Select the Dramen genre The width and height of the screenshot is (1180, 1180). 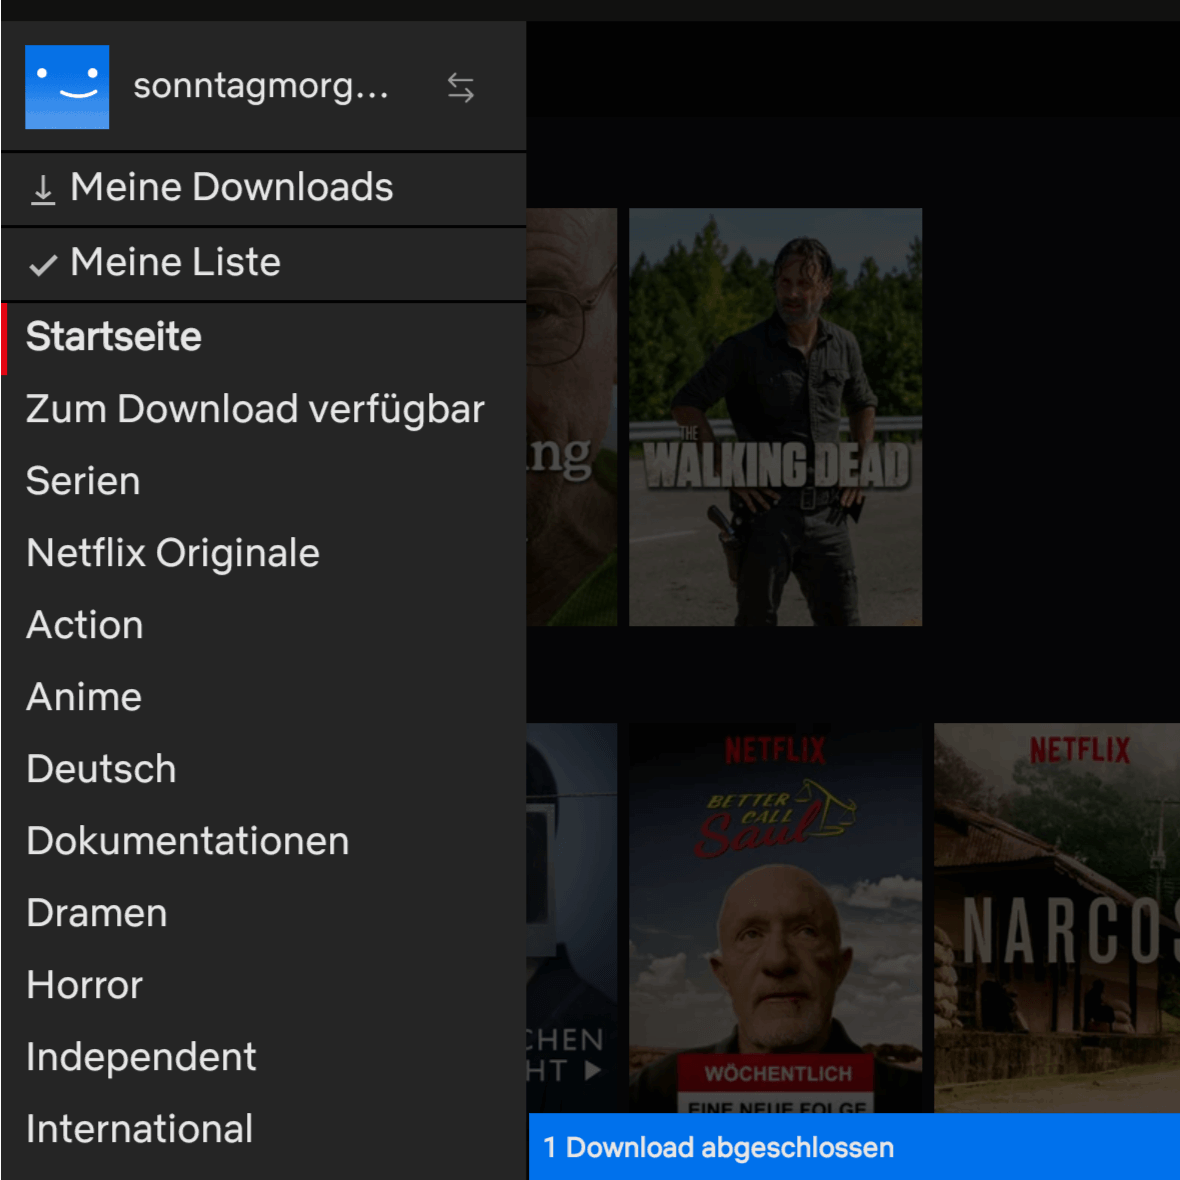(263, 914)
